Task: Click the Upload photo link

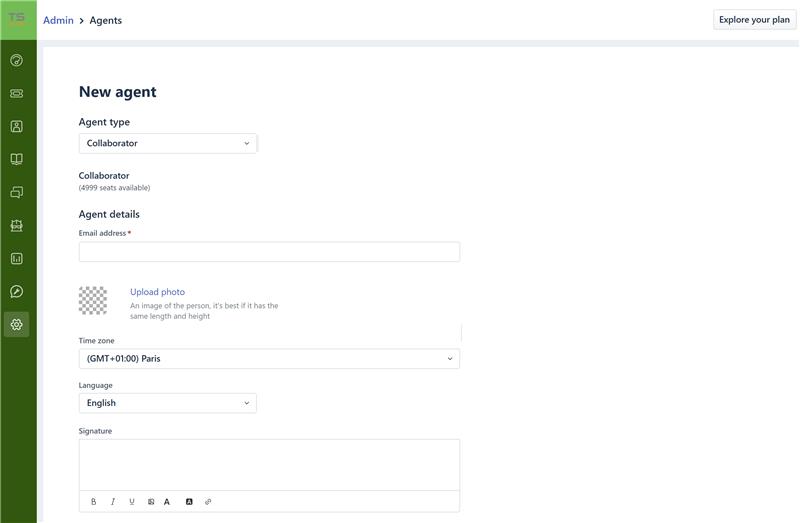Action: tap(157, 292)
